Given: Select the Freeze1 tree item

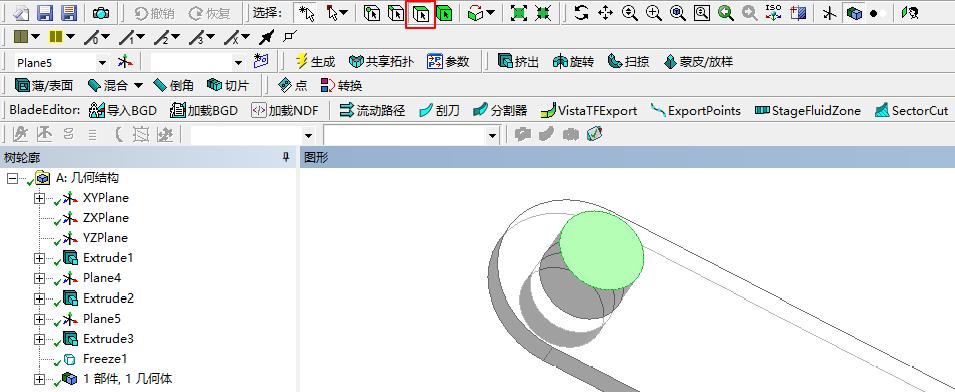Looking at the screenshot, I should coord(105,359).
